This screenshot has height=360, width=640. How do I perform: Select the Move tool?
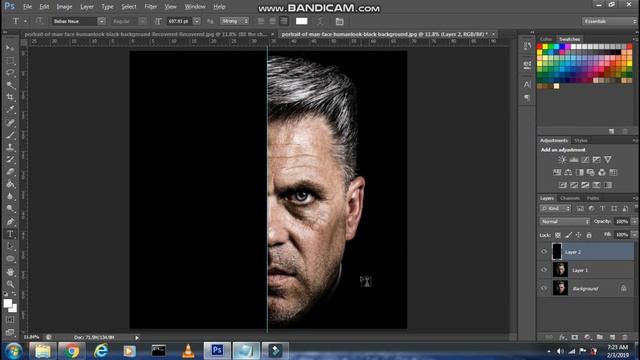pyautogui.click(x=10, y=48)
